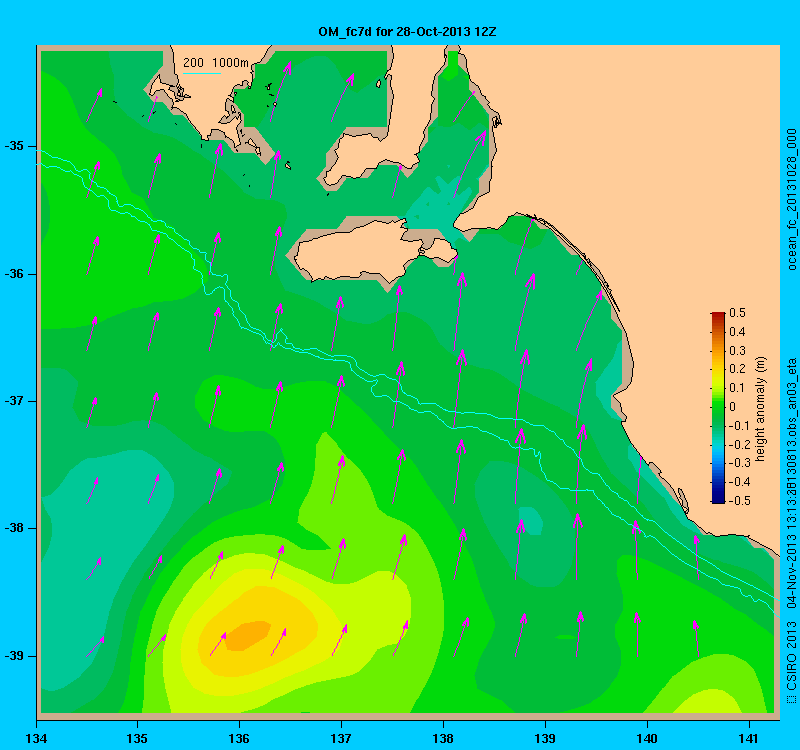This screenshot has width=800, height=750.
Task: Click the 0.4 value on the colorbar
Action: tap(737, 332)
